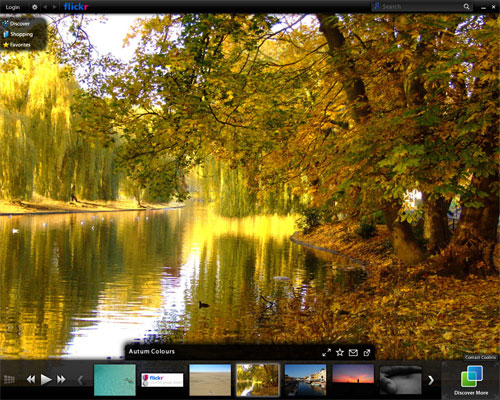This screenshot has width=500, height=400.
Task: Open the Shopping menu item
Action: 18,34
